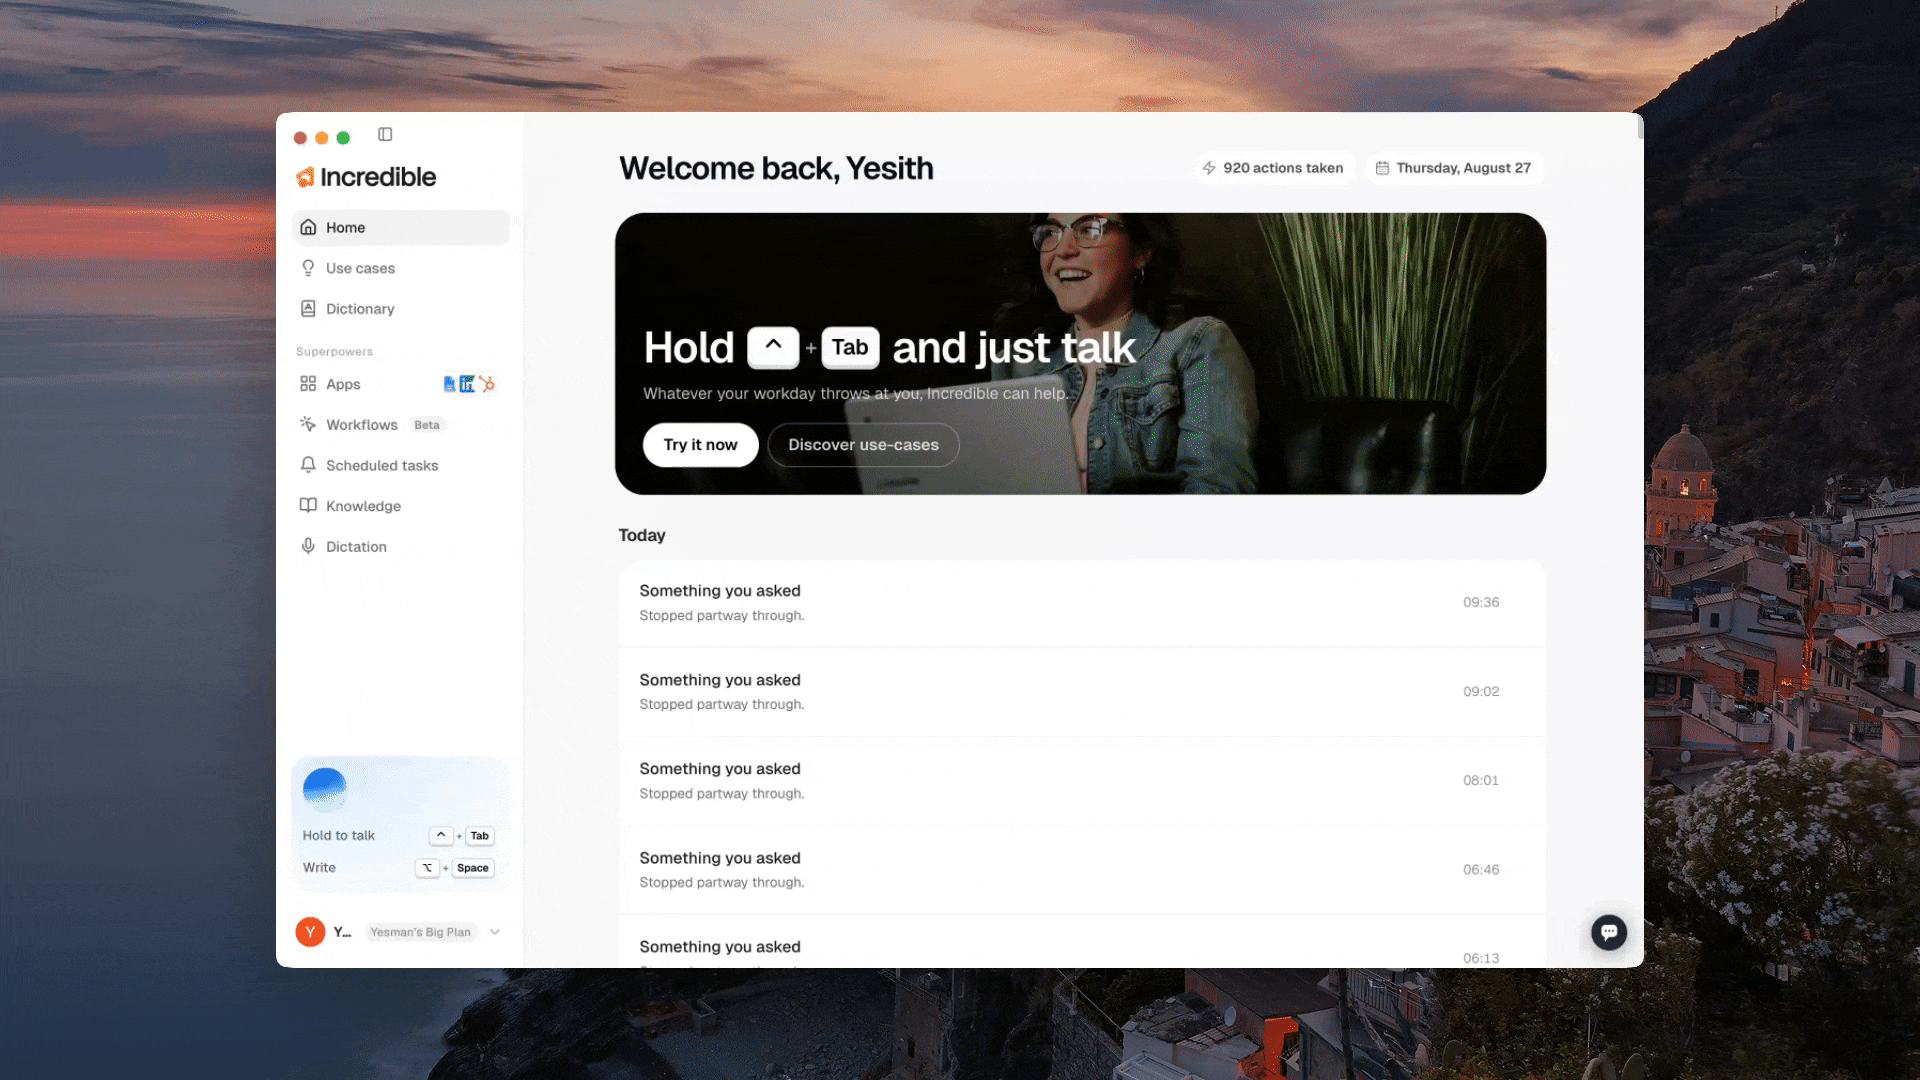Click the Hold to talk caret key

[x=441, y=835]
